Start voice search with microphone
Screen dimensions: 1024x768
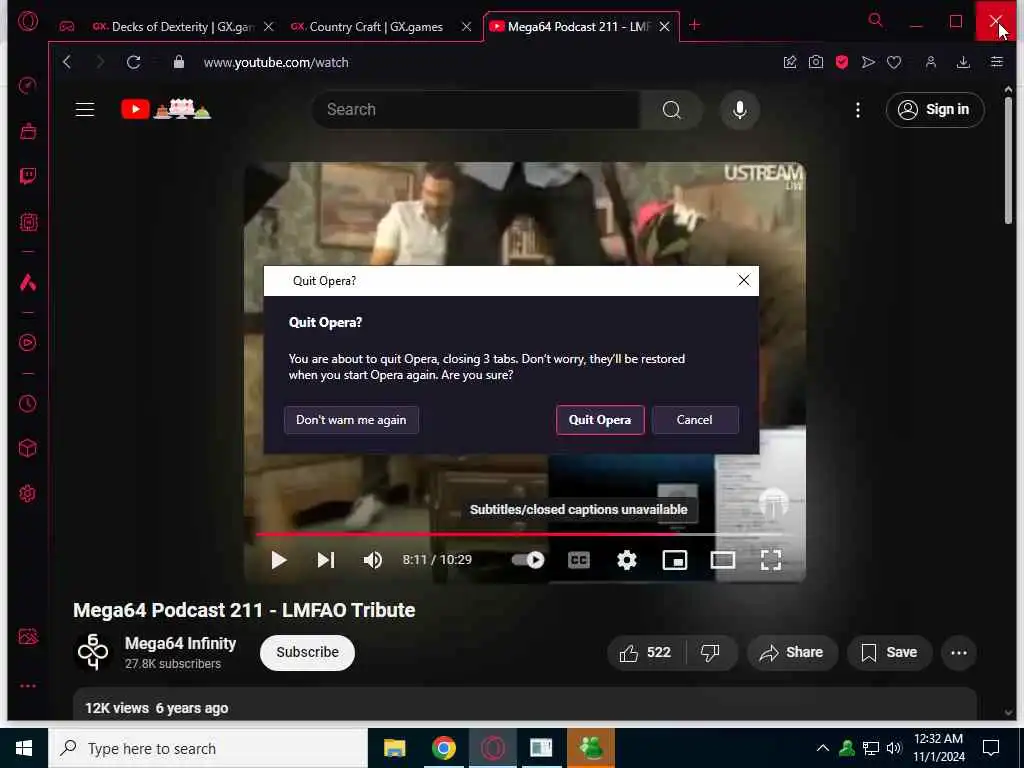[739, 110]
